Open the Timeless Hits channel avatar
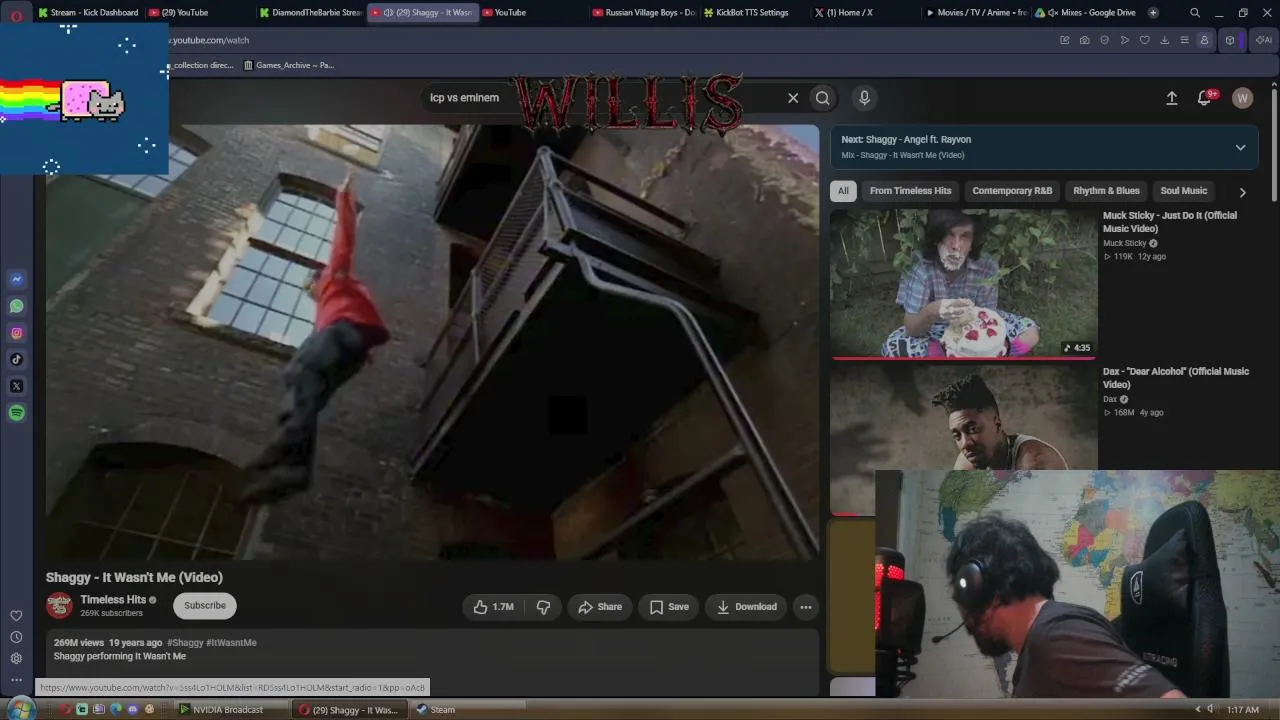The image size is (1280, 720). point(59,605)
